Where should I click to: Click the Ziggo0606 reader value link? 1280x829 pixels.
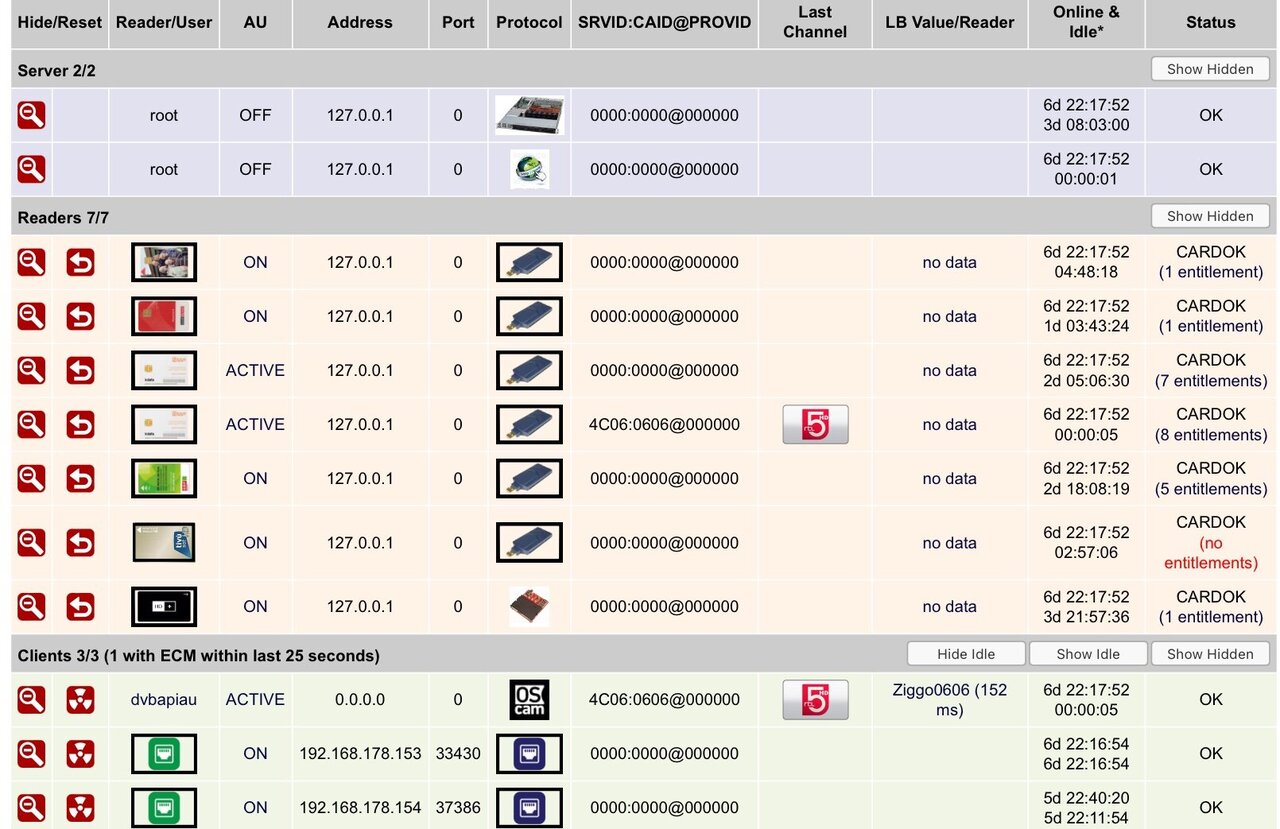[949, 700]
